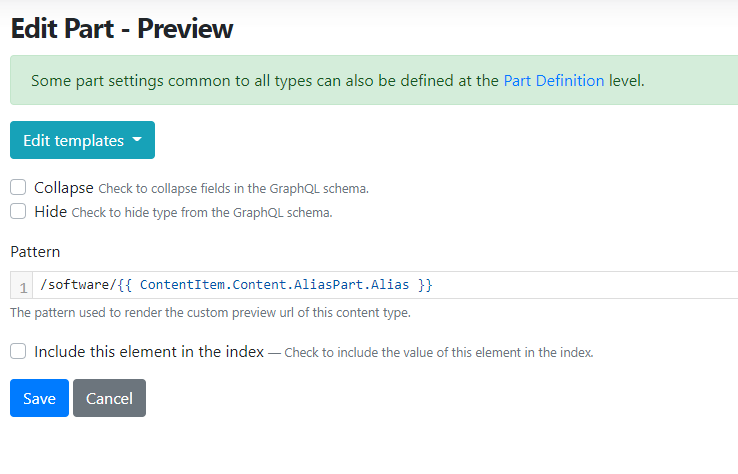Place cursor on ContentItem.Content.AliasPart.Alias expression
738x474 pixels.
coord(274,285)
